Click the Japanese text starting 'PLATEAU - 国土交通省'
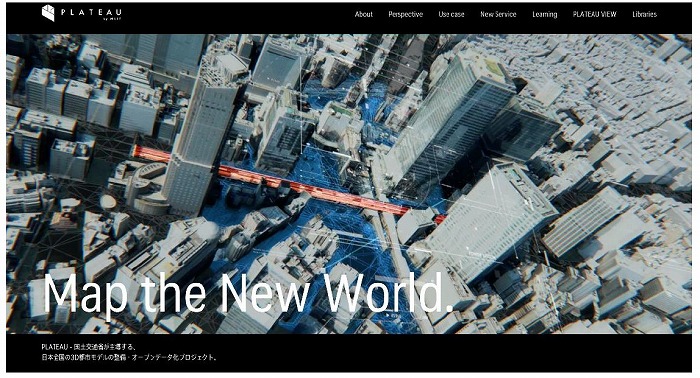 [x=88, y=347]
